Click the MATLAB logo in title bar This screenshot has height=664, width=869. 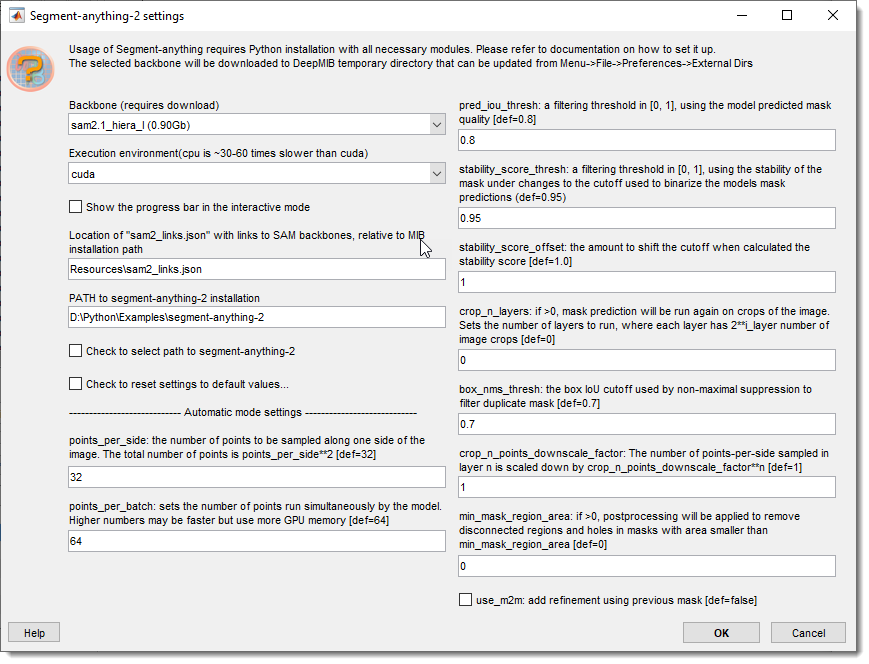(x=16, y=16)
